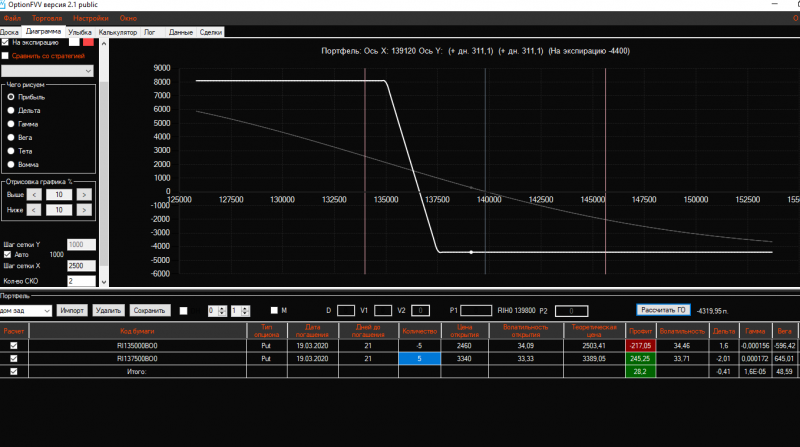800x447 pixels.
Task: Switch to the Сделки tab
Action: click(211, 32)
